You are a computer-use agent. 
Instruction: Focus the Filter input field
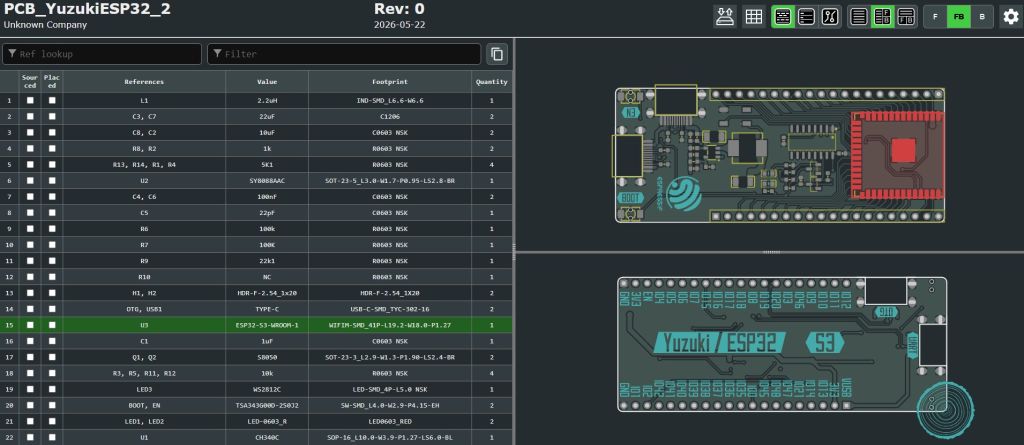pos(344,54)
